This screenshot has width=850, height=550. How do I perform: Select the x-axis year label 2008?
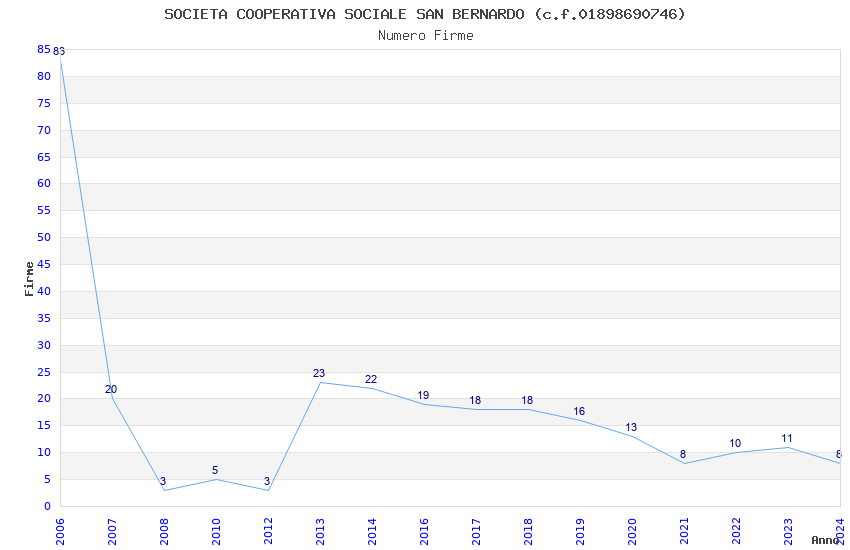pos(164,532)
